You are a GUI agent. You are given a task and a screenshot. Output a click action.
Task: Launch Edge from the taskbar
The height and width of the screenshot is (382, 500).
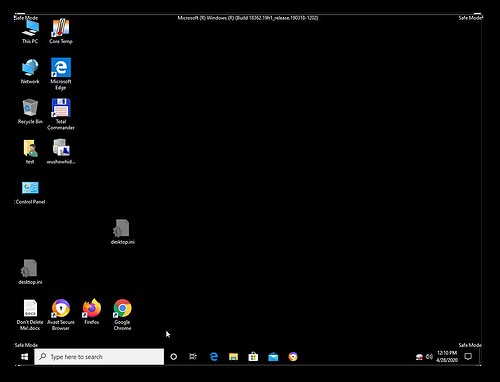(214, 357)
